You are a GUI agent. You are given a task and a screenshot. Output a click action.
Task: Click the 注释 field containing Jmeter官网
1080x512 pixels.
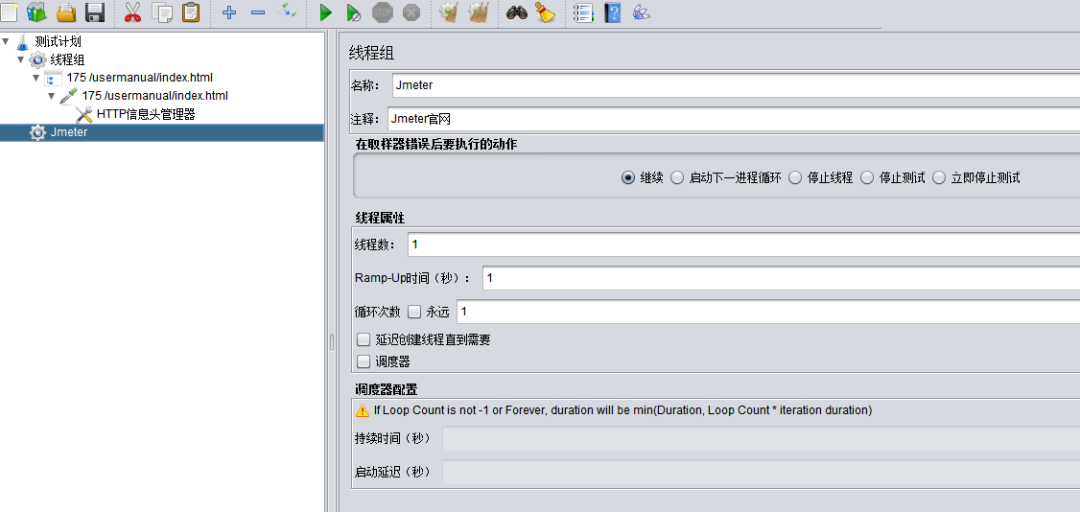pyautogui.click(x=734, y=119)
